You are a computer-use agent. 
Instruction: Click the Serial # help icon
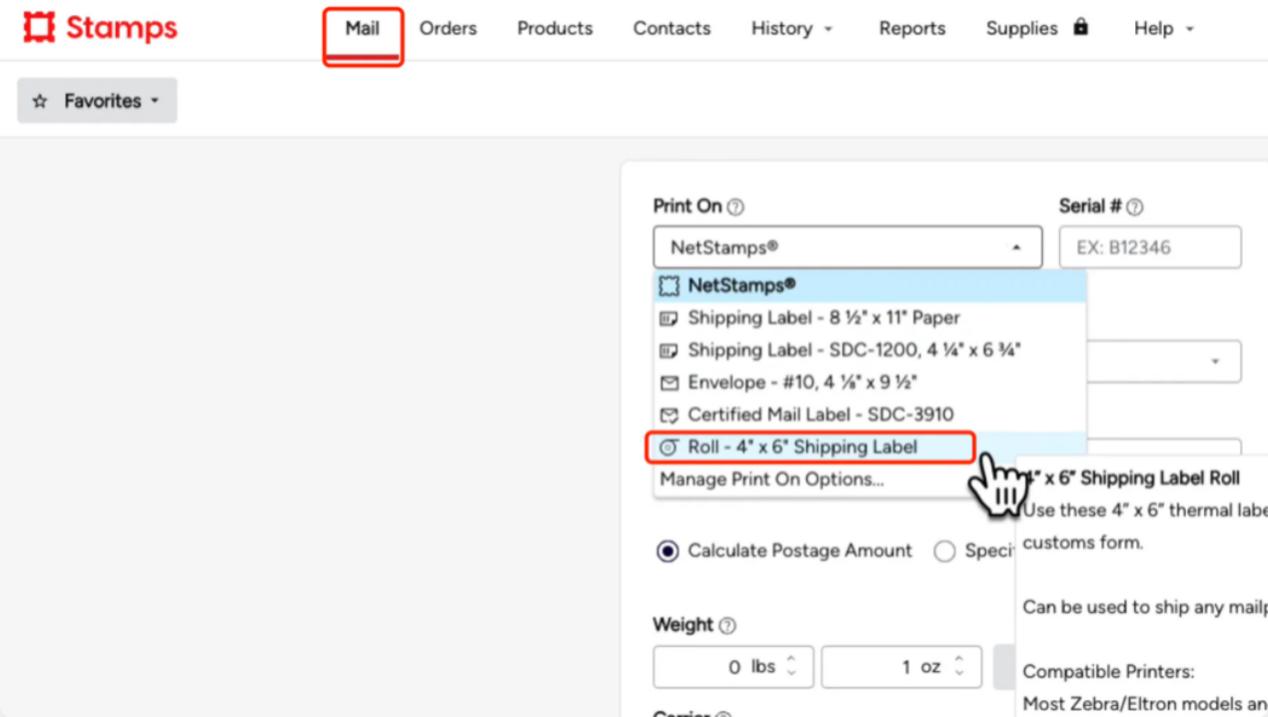coord(1134,207)
